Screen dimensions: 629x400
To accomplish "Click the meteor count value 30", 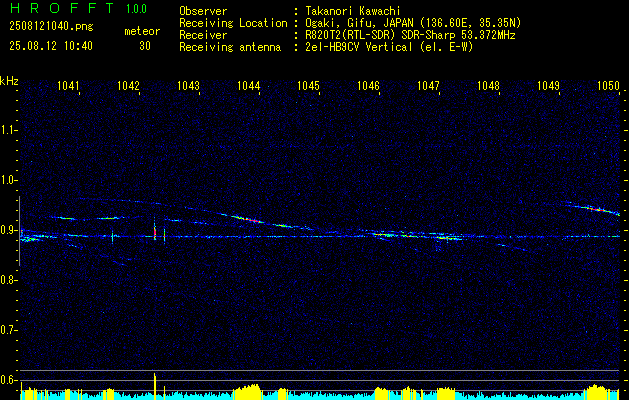I will coord(145,46).
